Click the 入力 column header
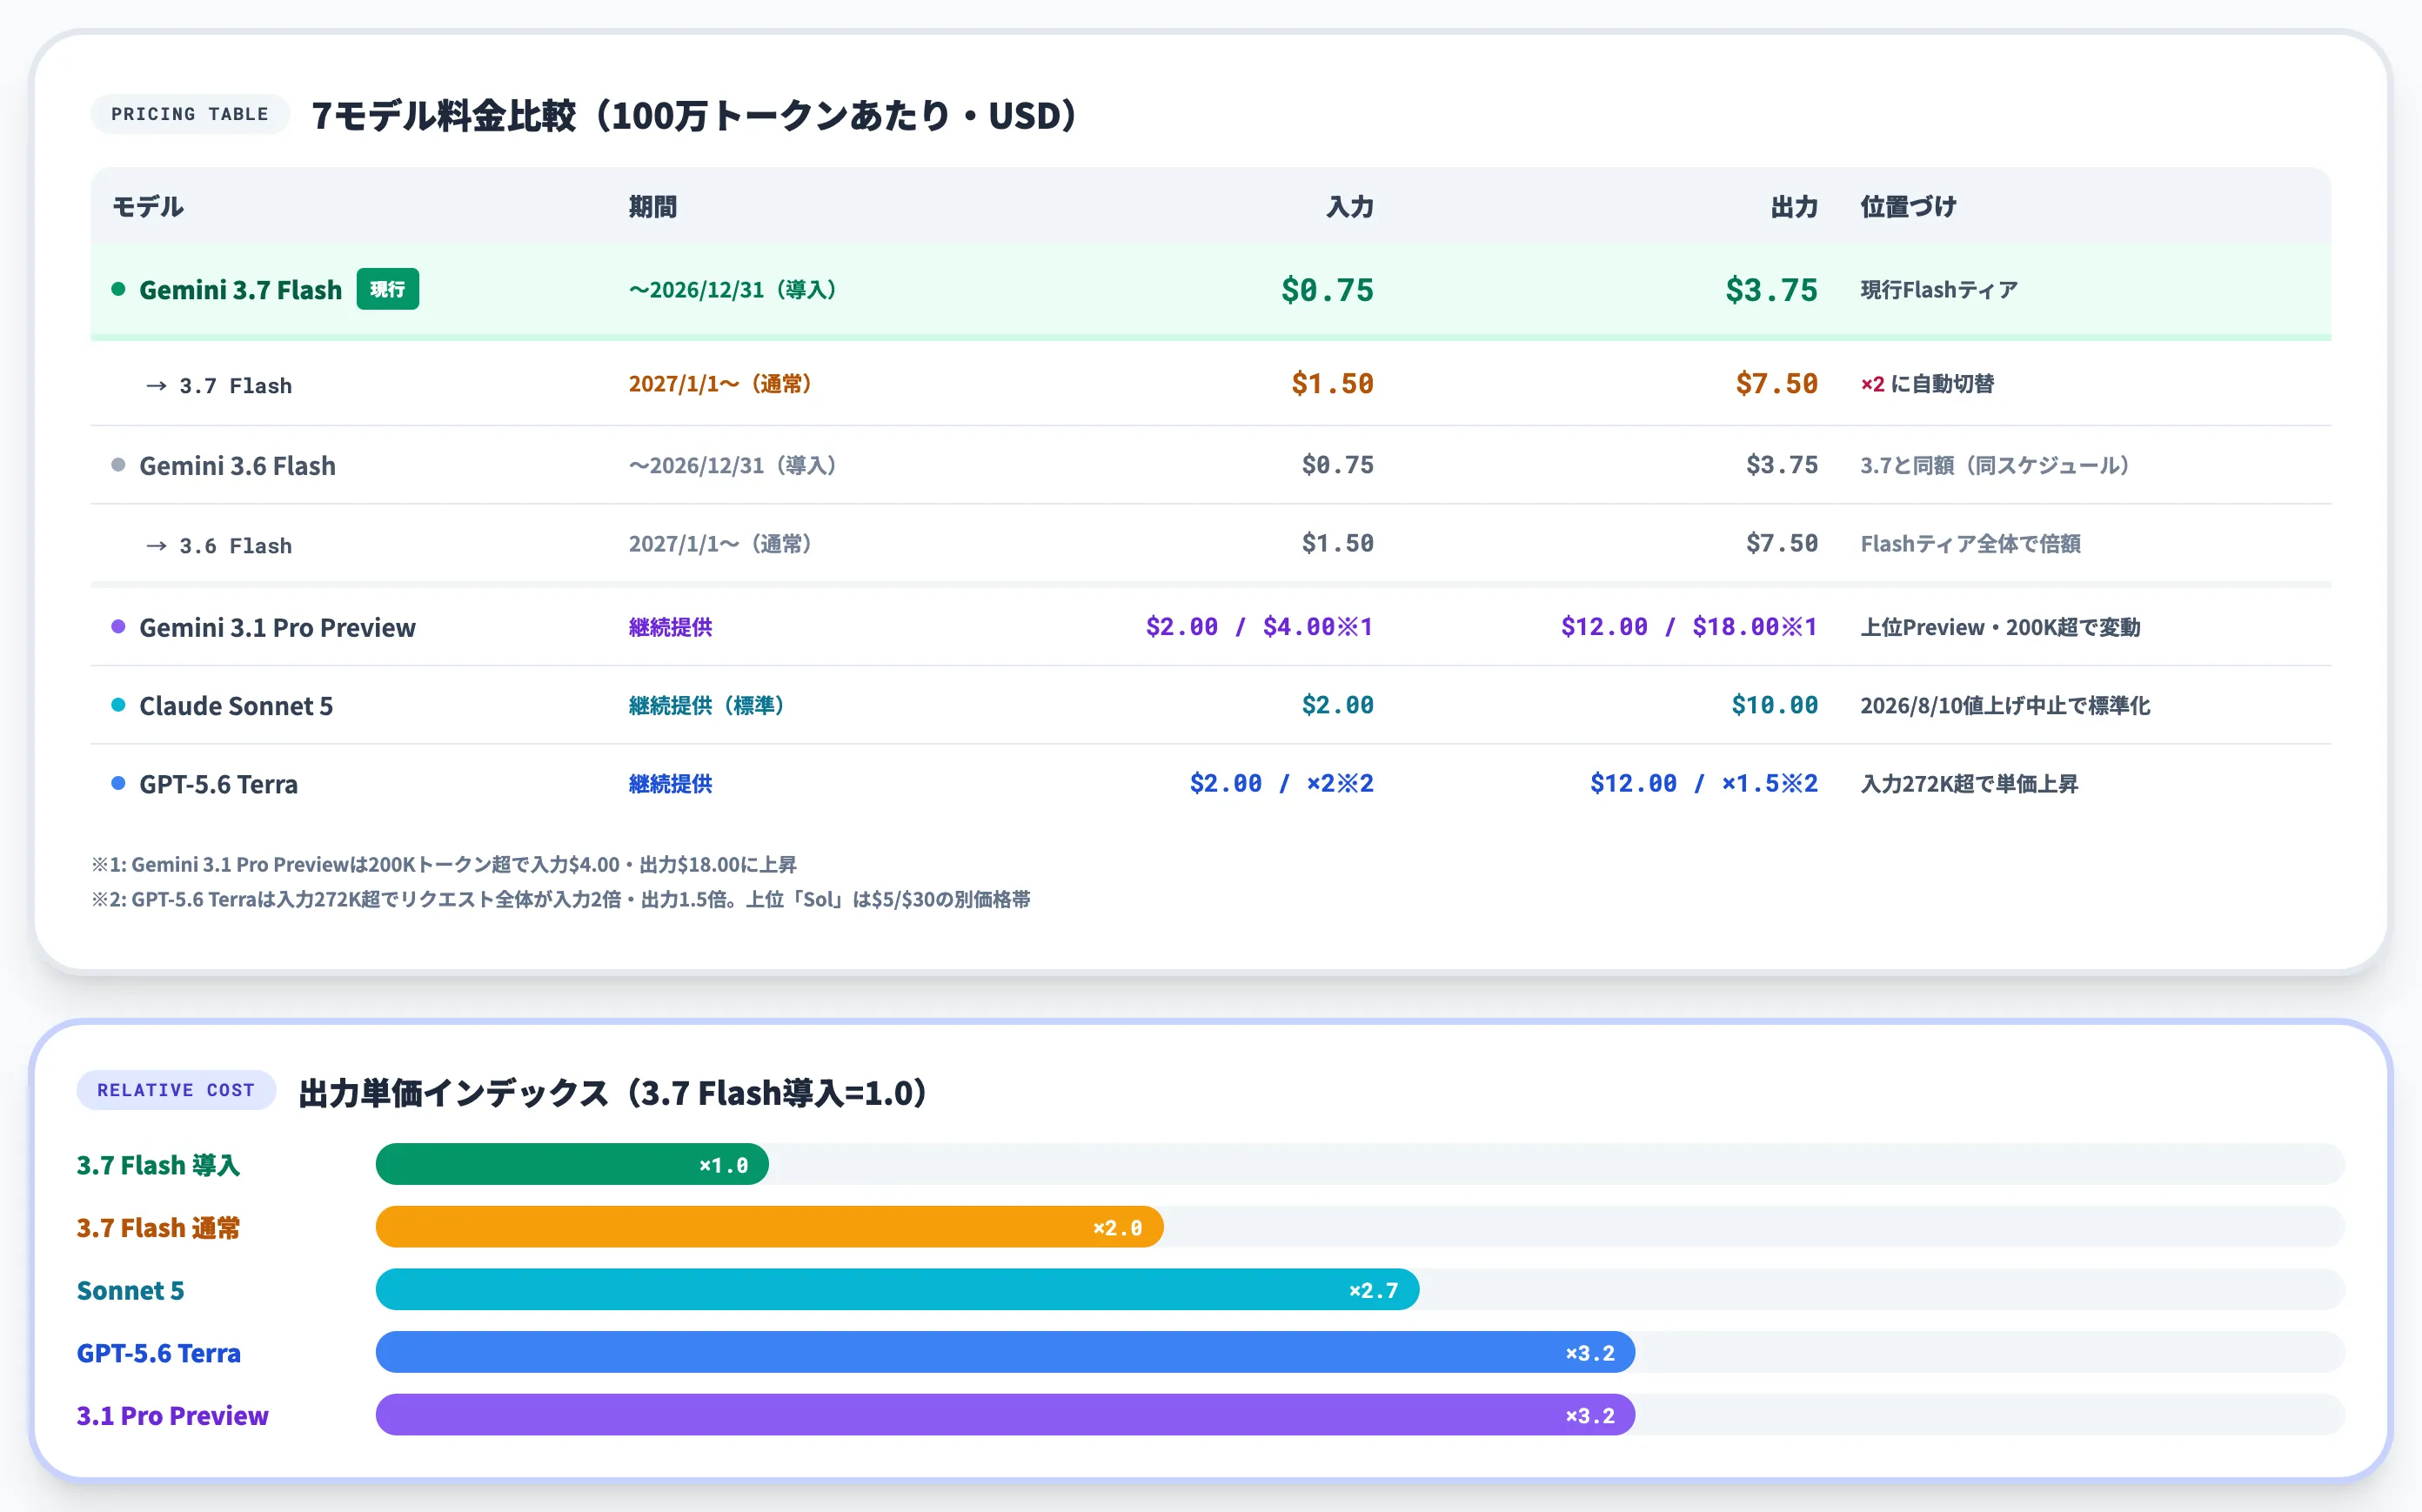This screenshot has width=2422, height=1512. pos(1350,207)
